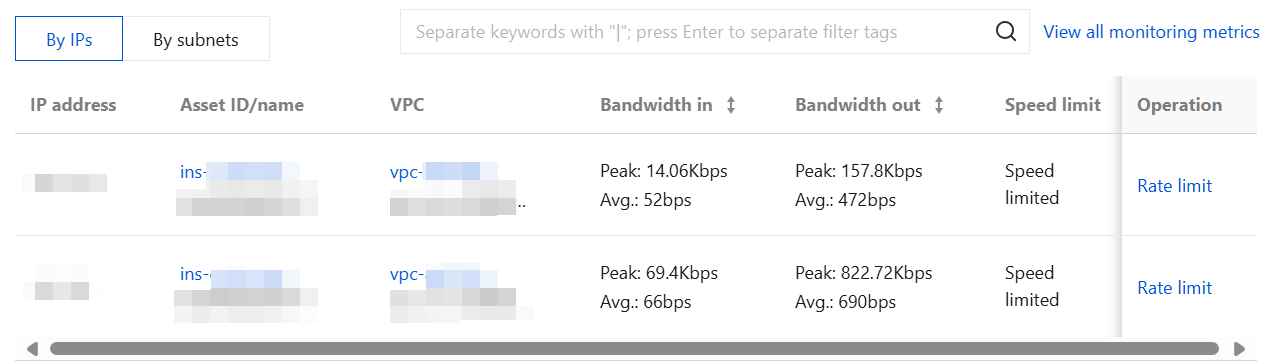
Task: Switch to the By subnets tab
Action: click(x=196, y=40)
